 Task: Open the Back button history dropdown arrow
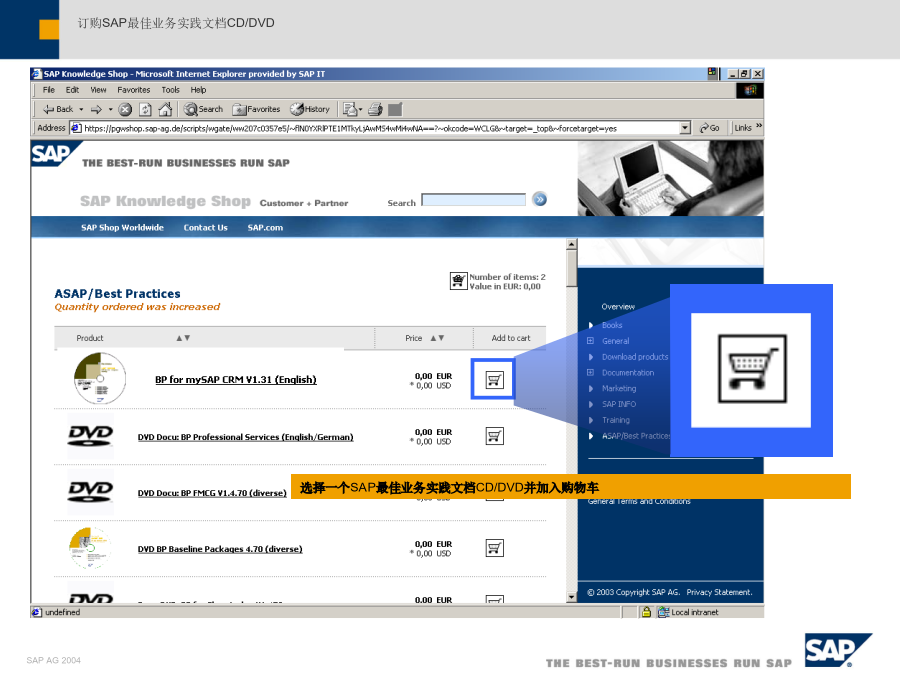pos(81,109)
